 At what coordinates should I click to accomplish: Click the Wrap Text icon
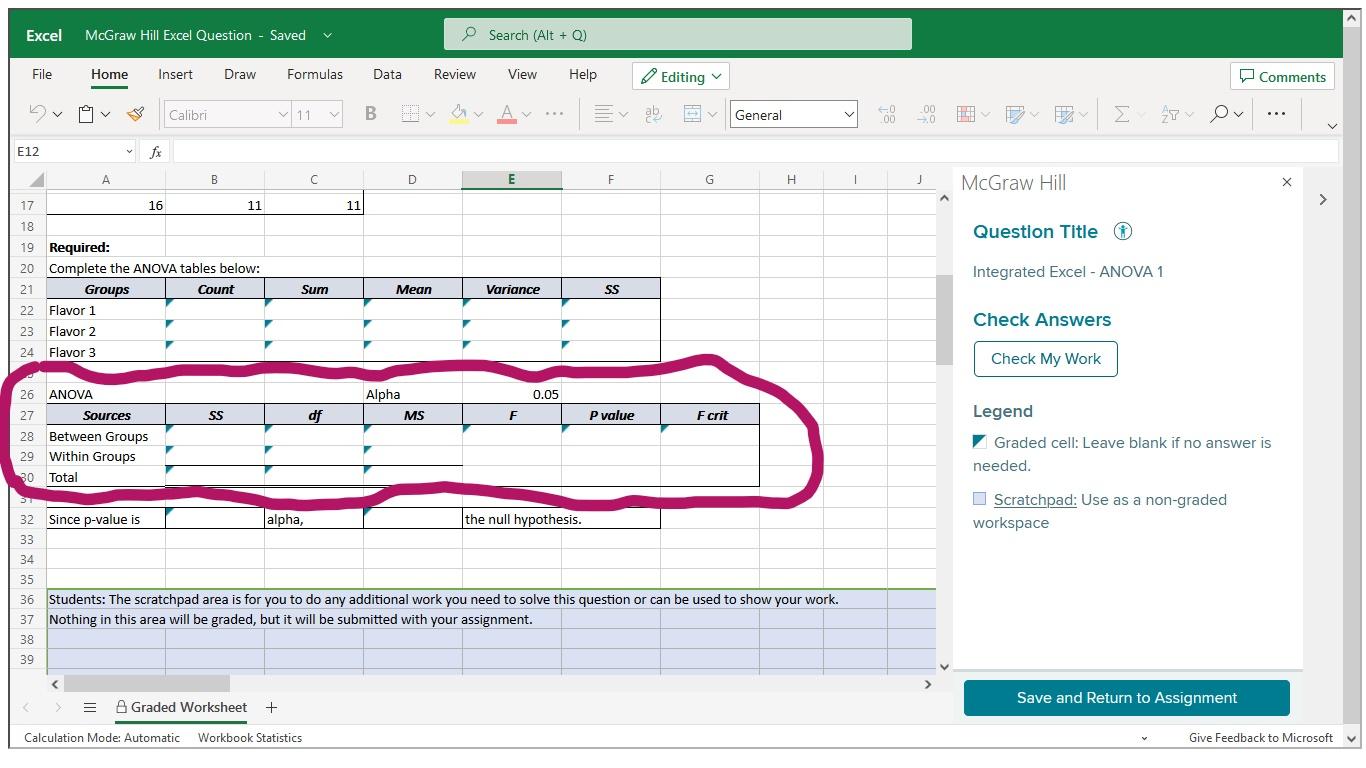[x=653, y=113]
